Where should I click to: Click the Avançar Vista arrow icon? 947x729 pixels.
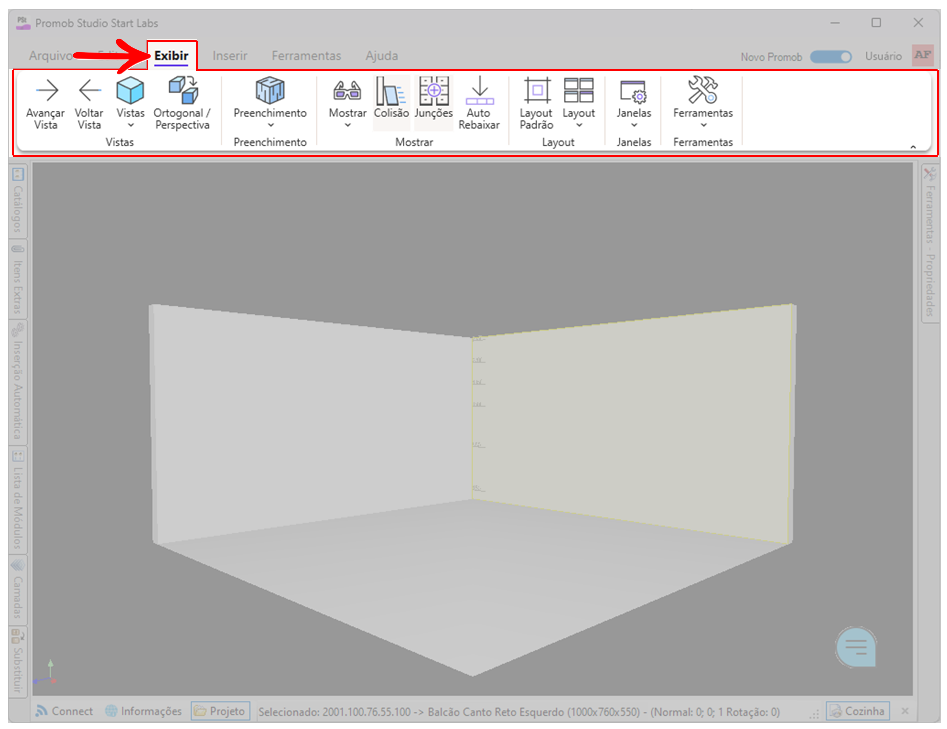[47, 91]
